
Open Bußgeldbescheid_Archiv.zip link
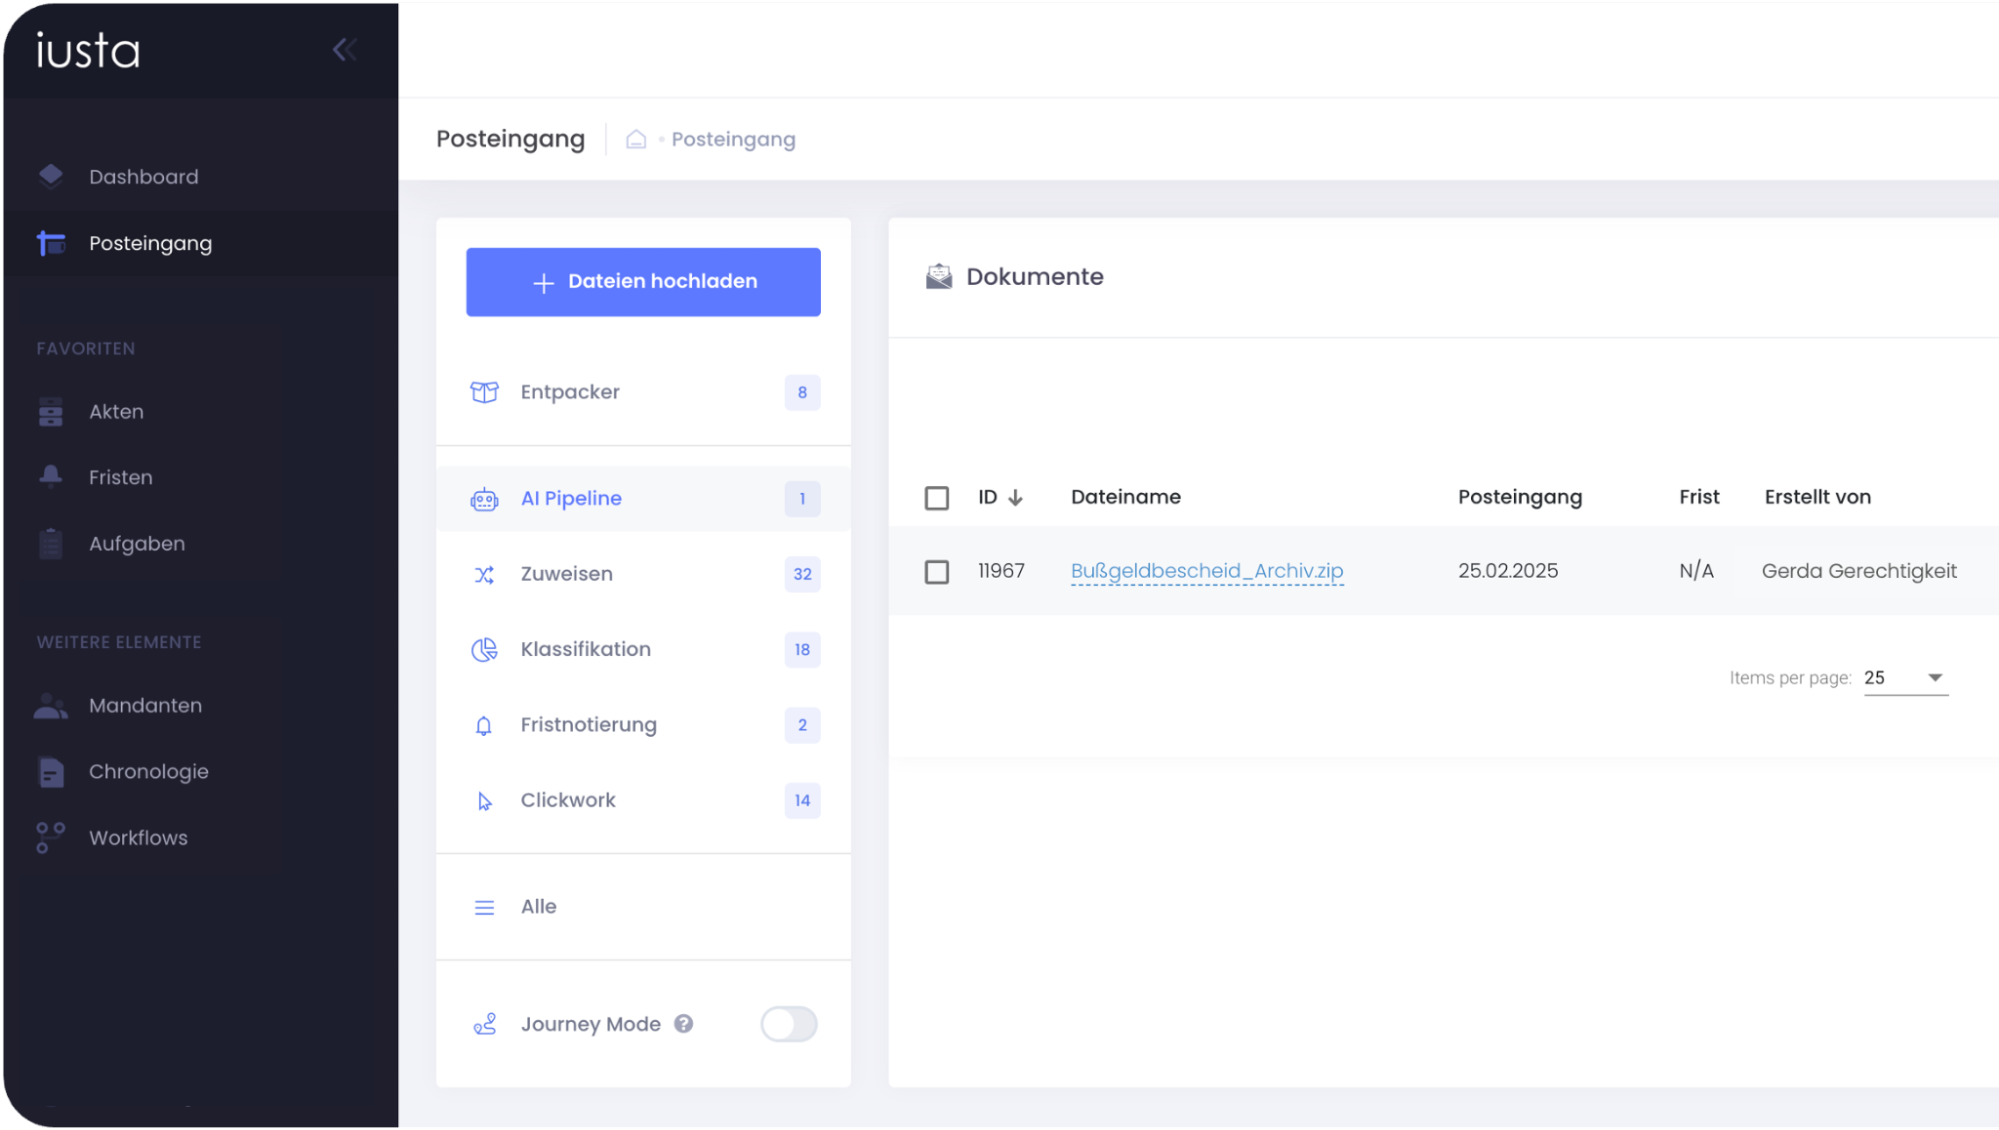pos(1206,571)
